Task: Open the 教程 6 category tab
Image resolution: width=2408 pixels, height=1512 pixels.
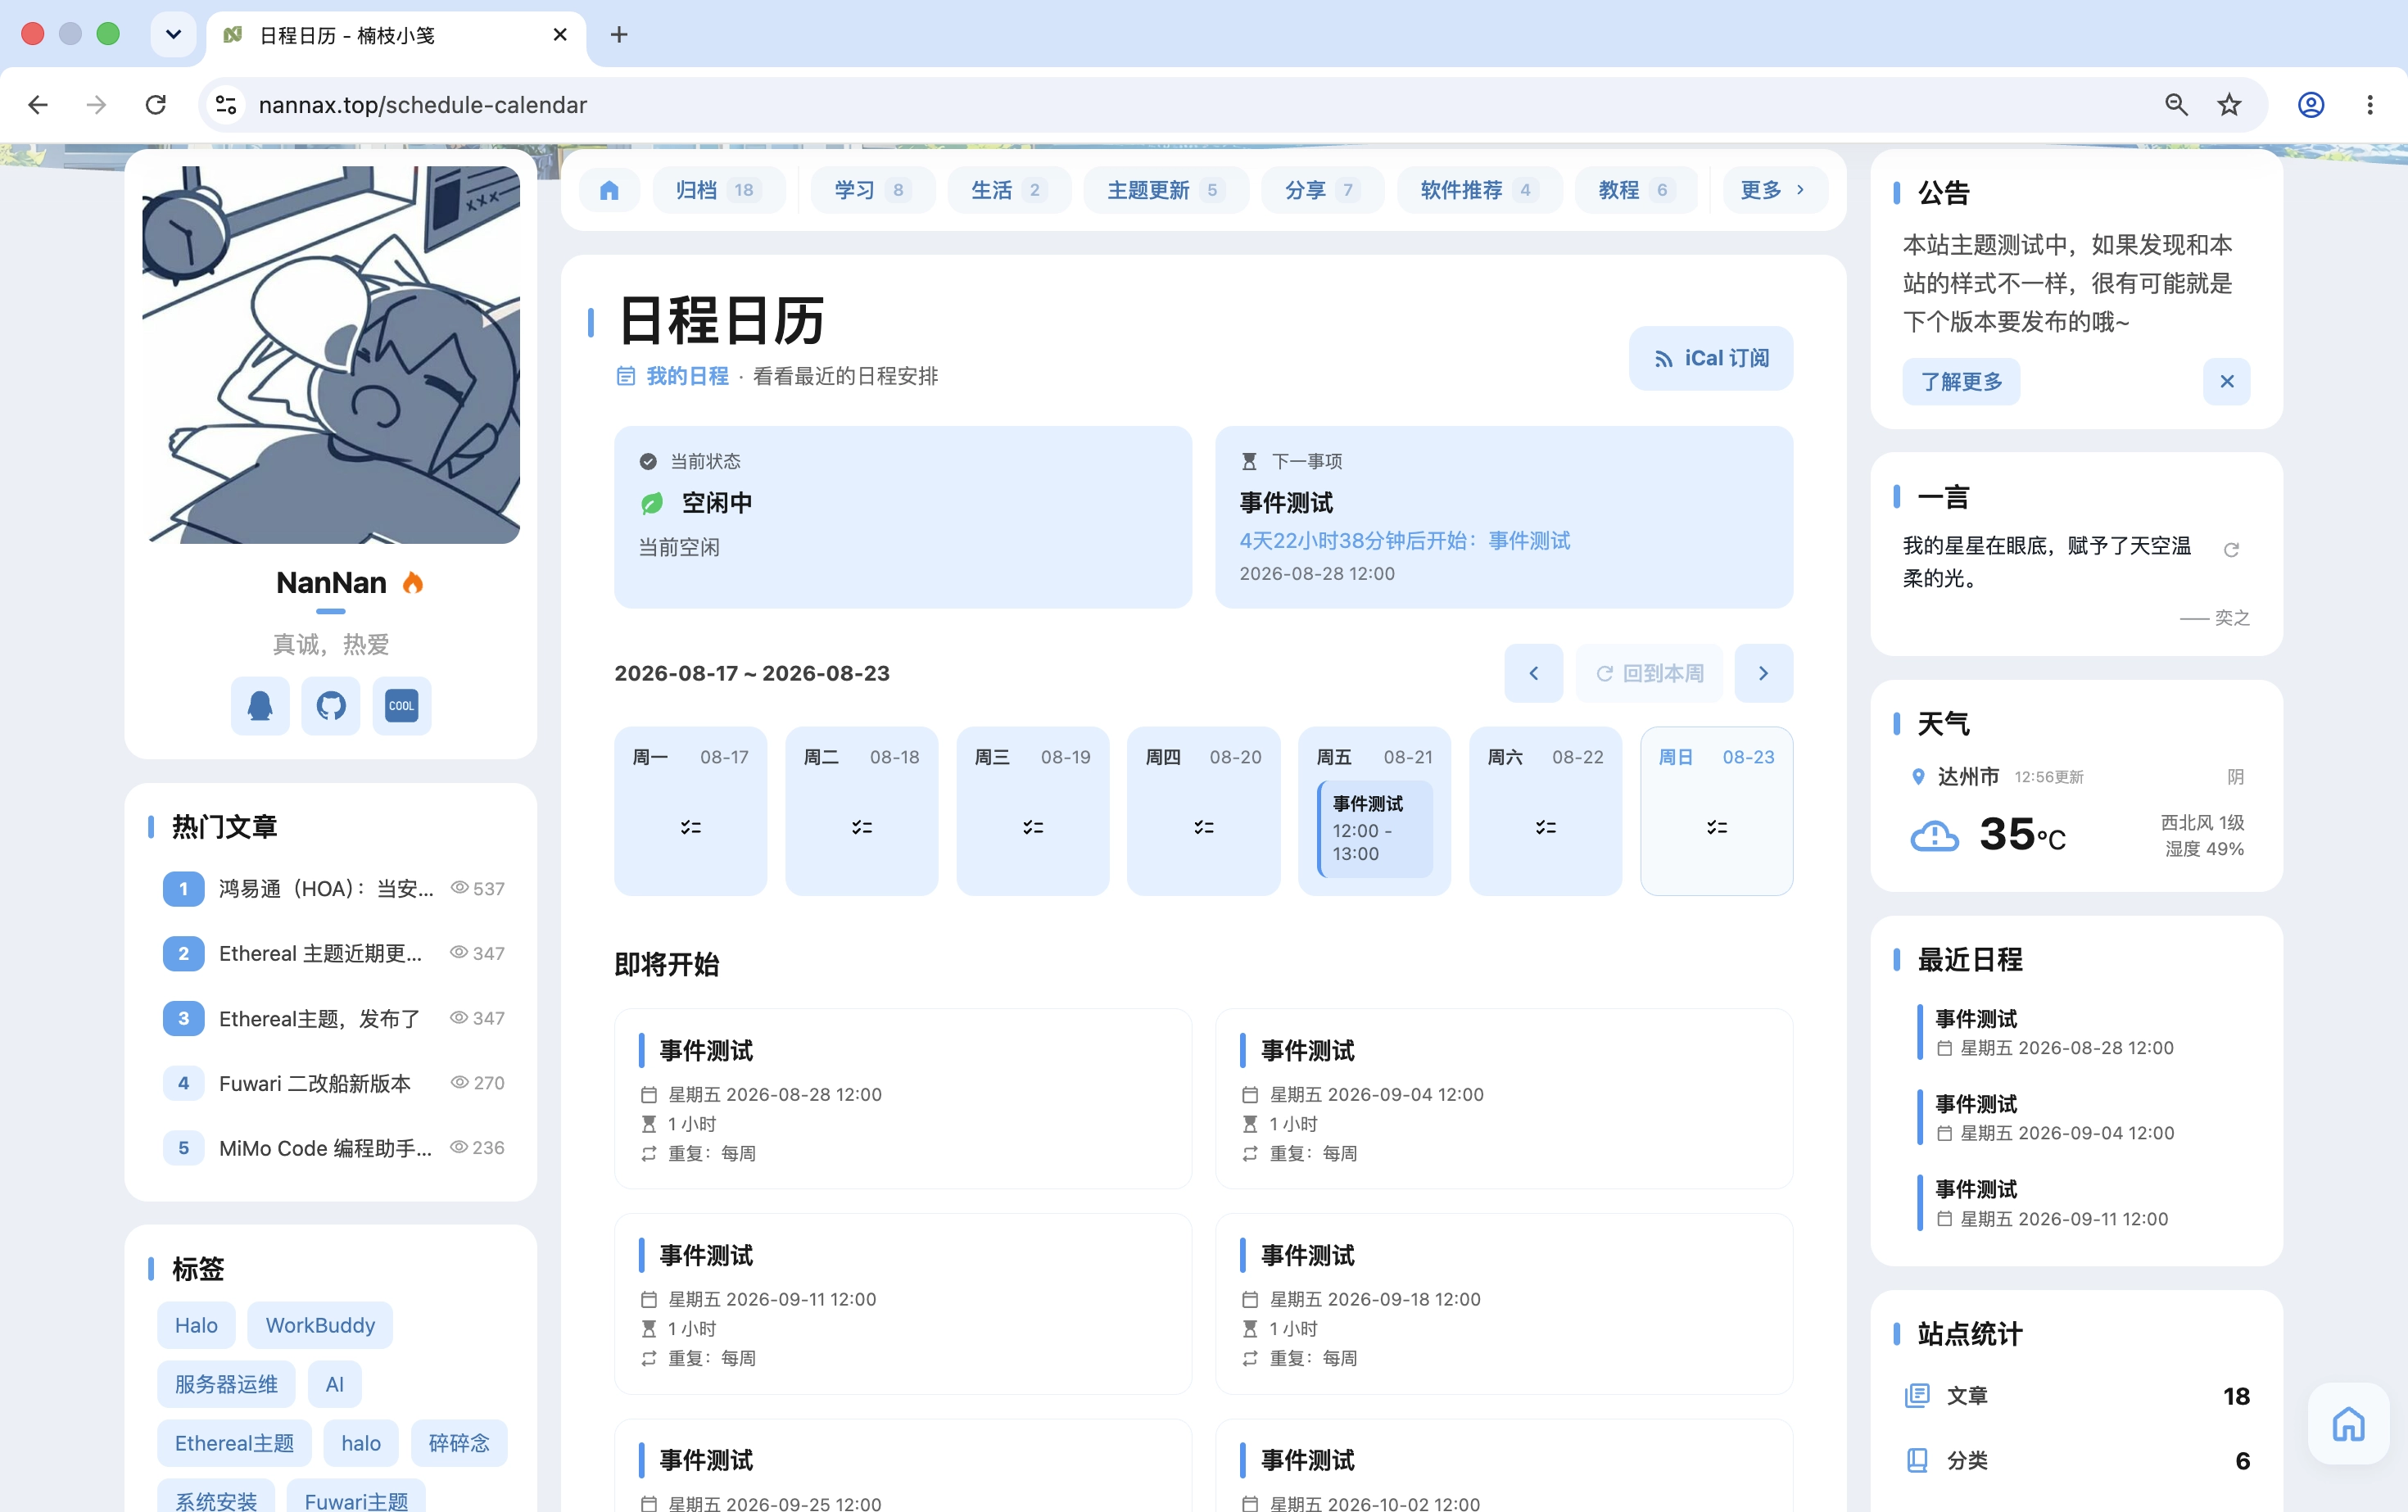Action: 1636,190
